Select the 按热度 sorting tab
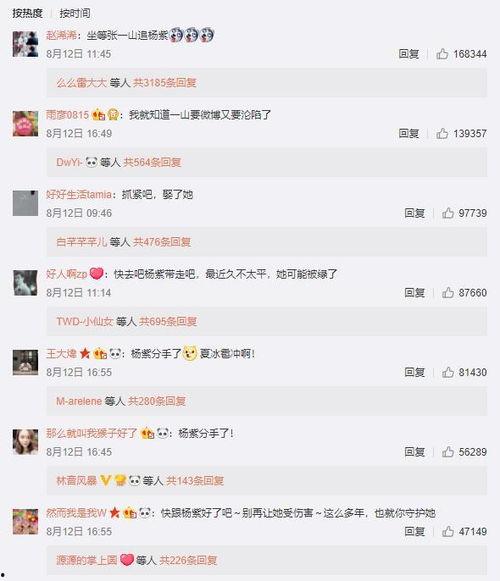 click(27, 14)
